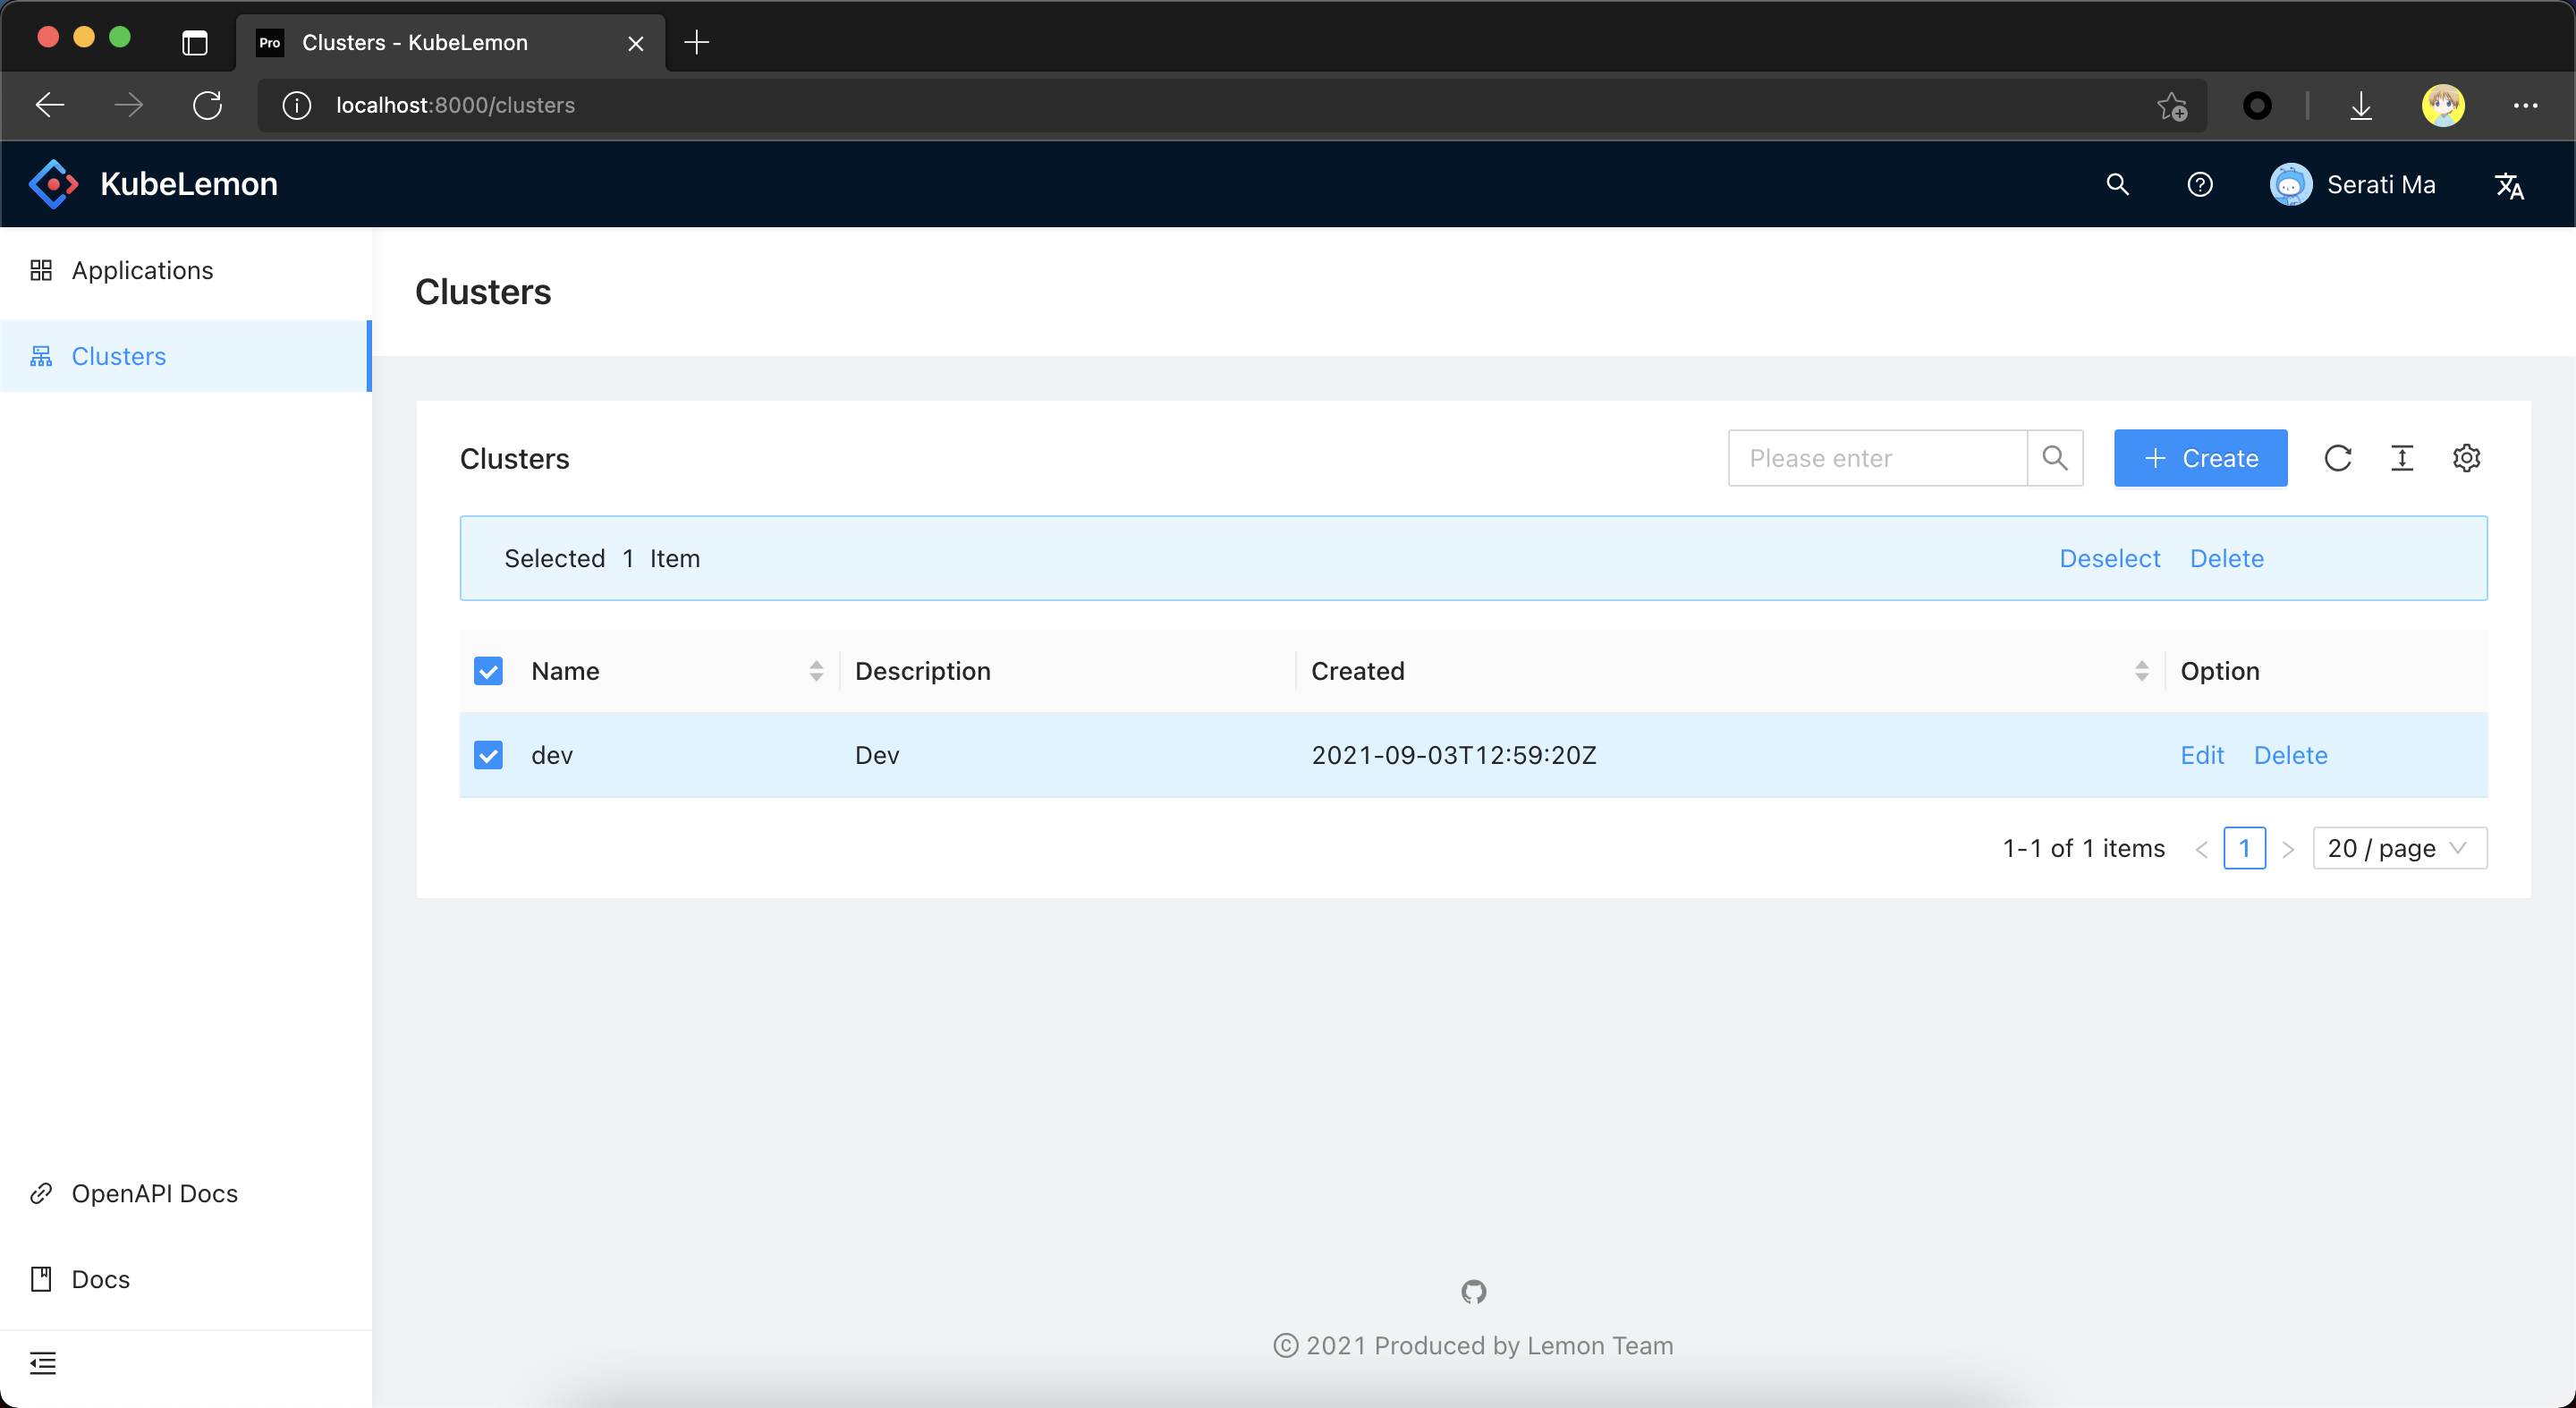
Task: Sort by Created column sorter
Action: pos(2141,671)
